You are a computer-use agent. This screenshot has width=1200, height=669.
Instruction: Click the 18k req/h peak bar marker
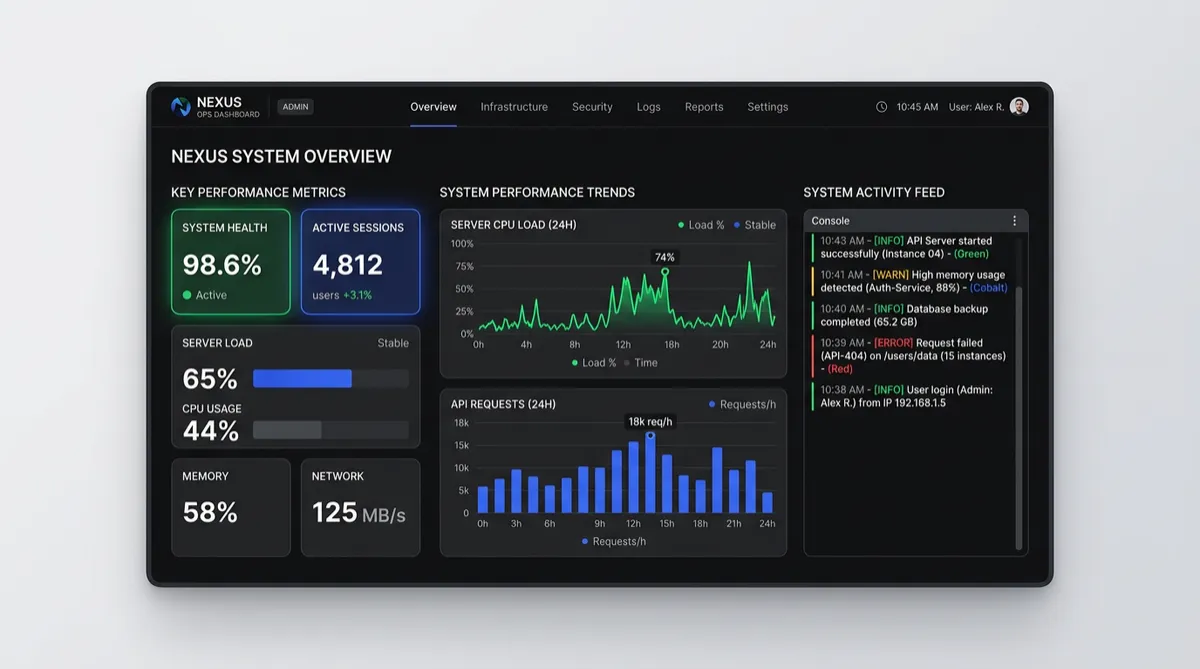[x=650, y=435]
